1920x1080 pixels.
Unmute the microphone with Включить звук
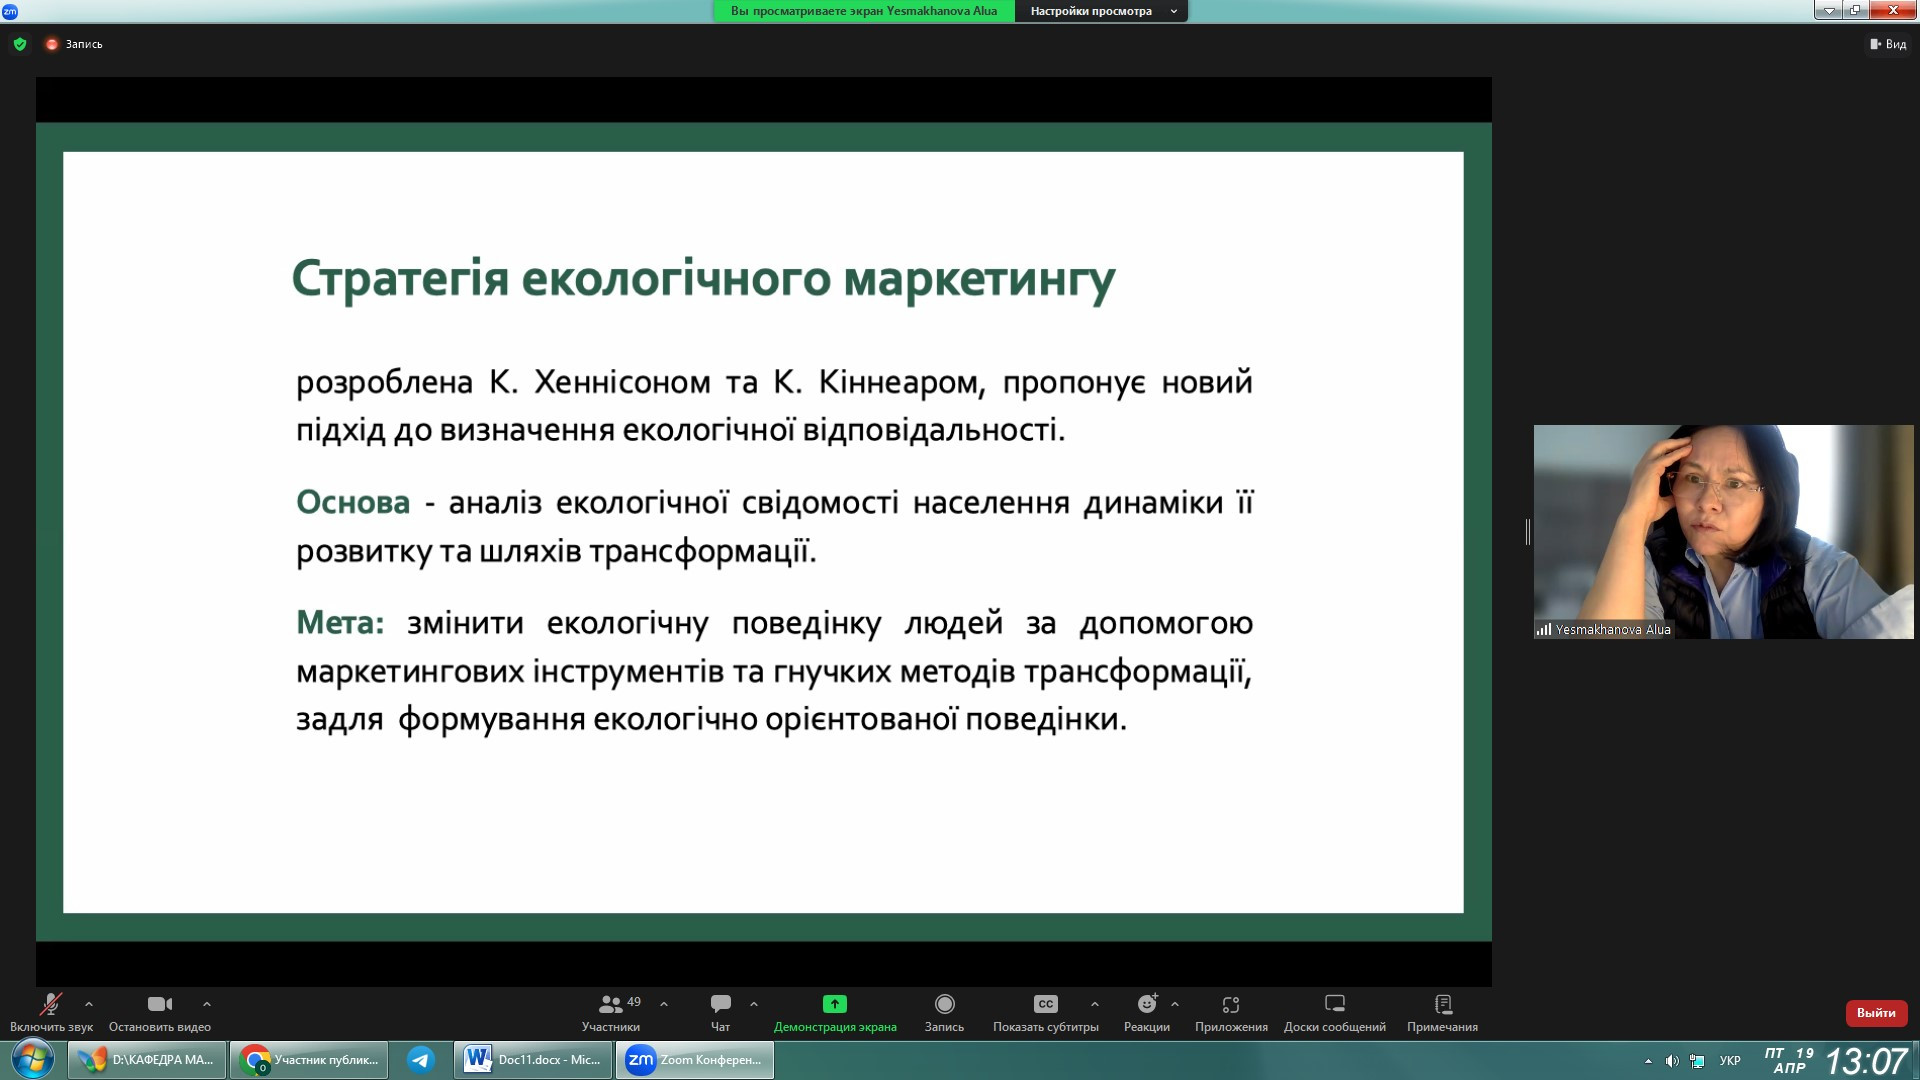(x=51, y=1012)
